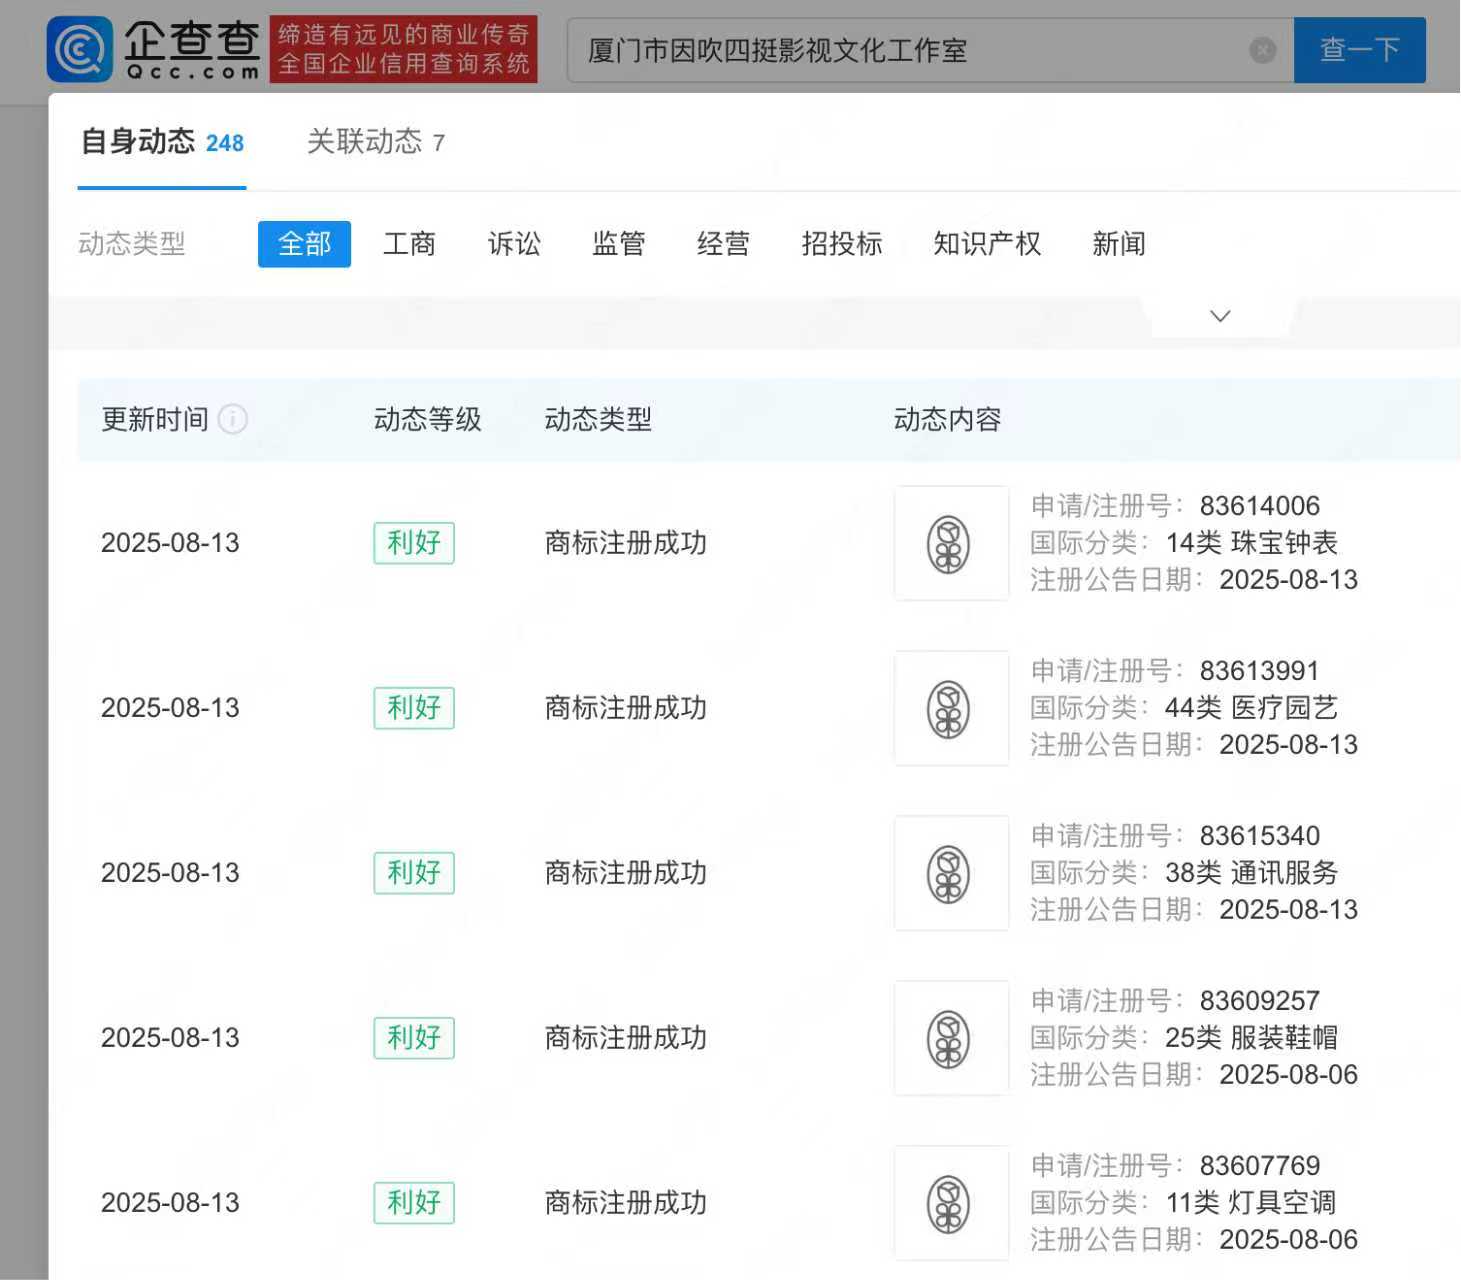Click the 利好 badge on the first row
This screenshot has width=1461, height=1280.
(x=413, y=543)
